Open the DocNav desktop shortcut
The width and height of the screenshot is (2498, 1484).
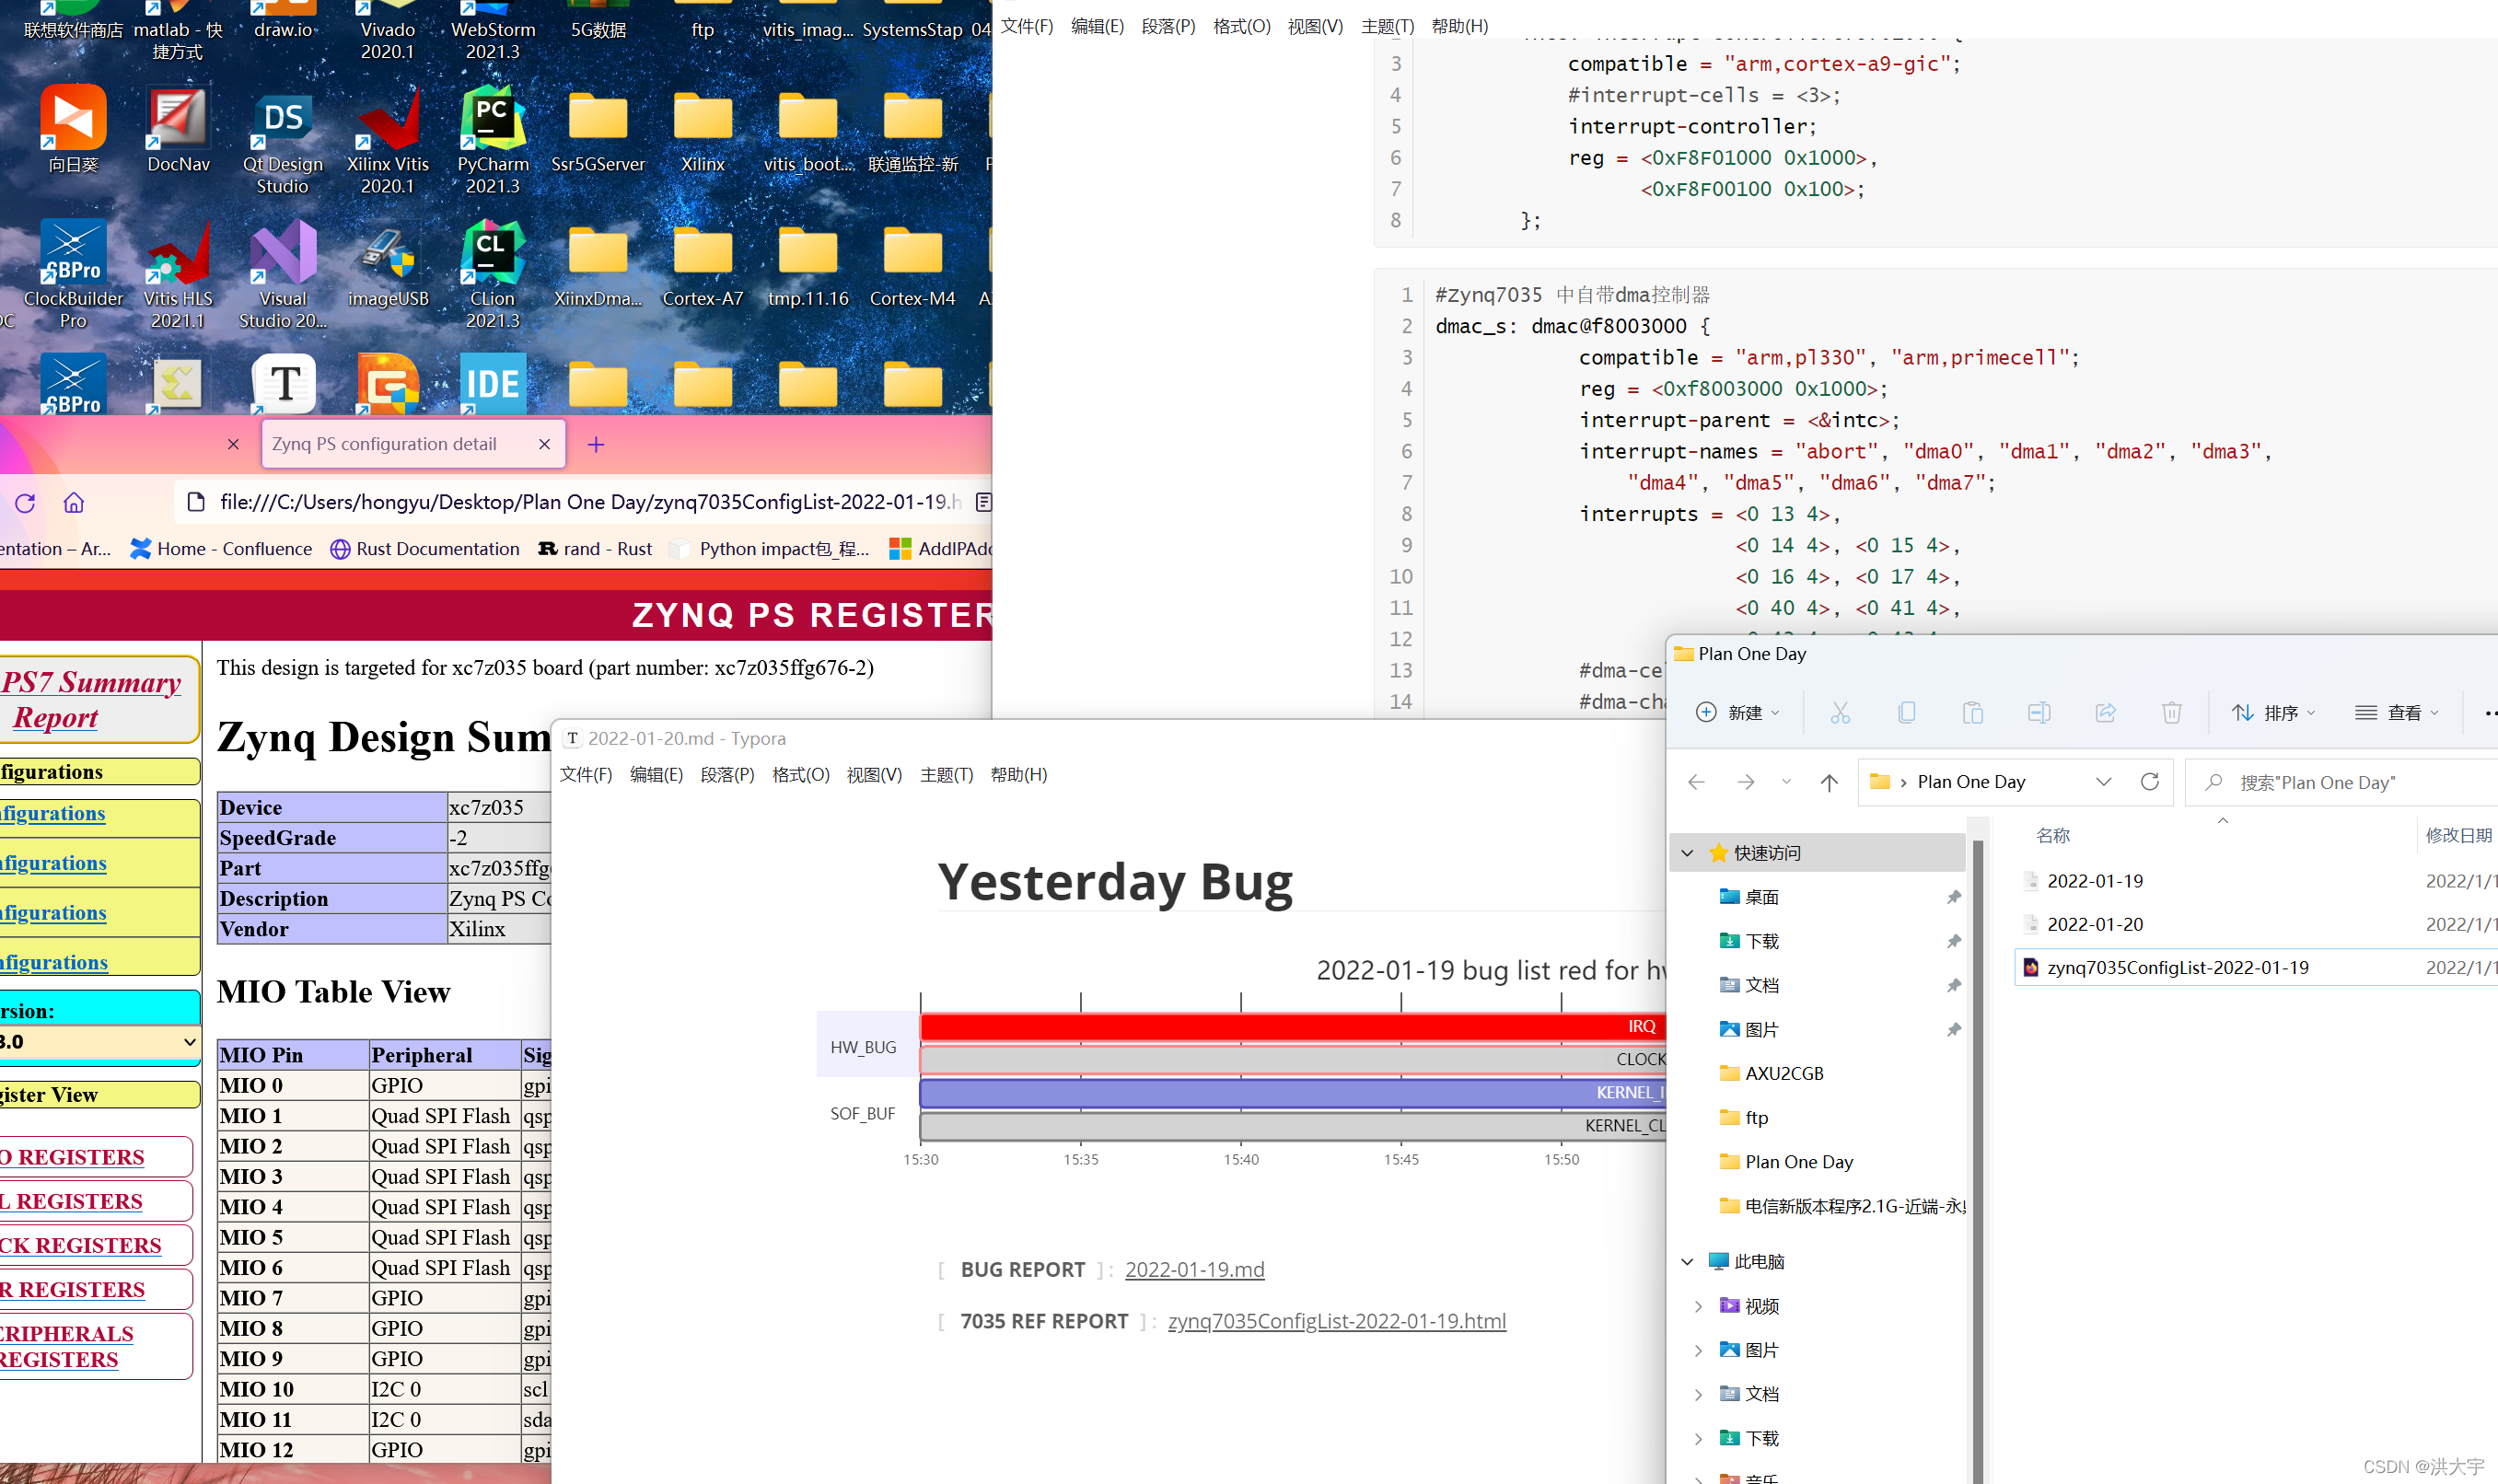tap(178, 130)
